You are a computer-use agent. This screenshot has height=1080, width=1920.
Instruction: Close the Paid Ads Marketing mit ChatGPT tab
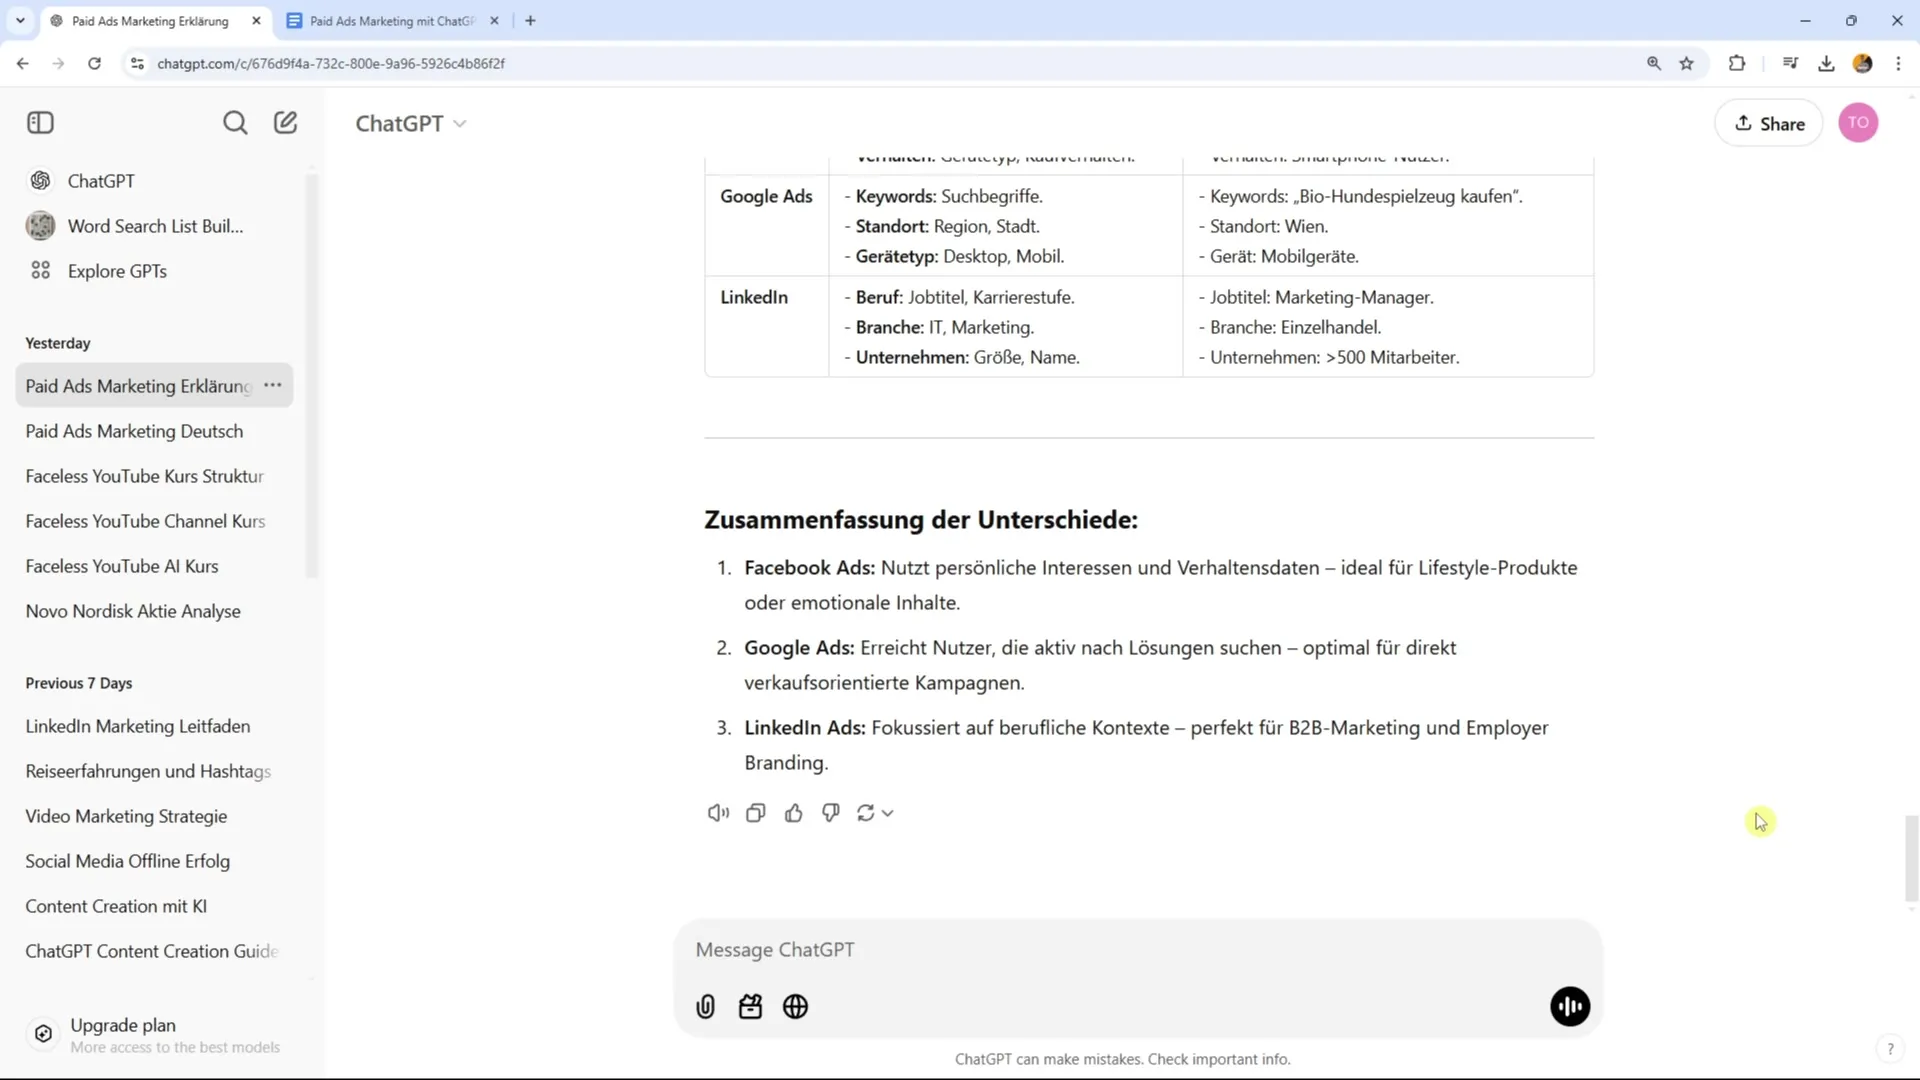coord(494,21)
